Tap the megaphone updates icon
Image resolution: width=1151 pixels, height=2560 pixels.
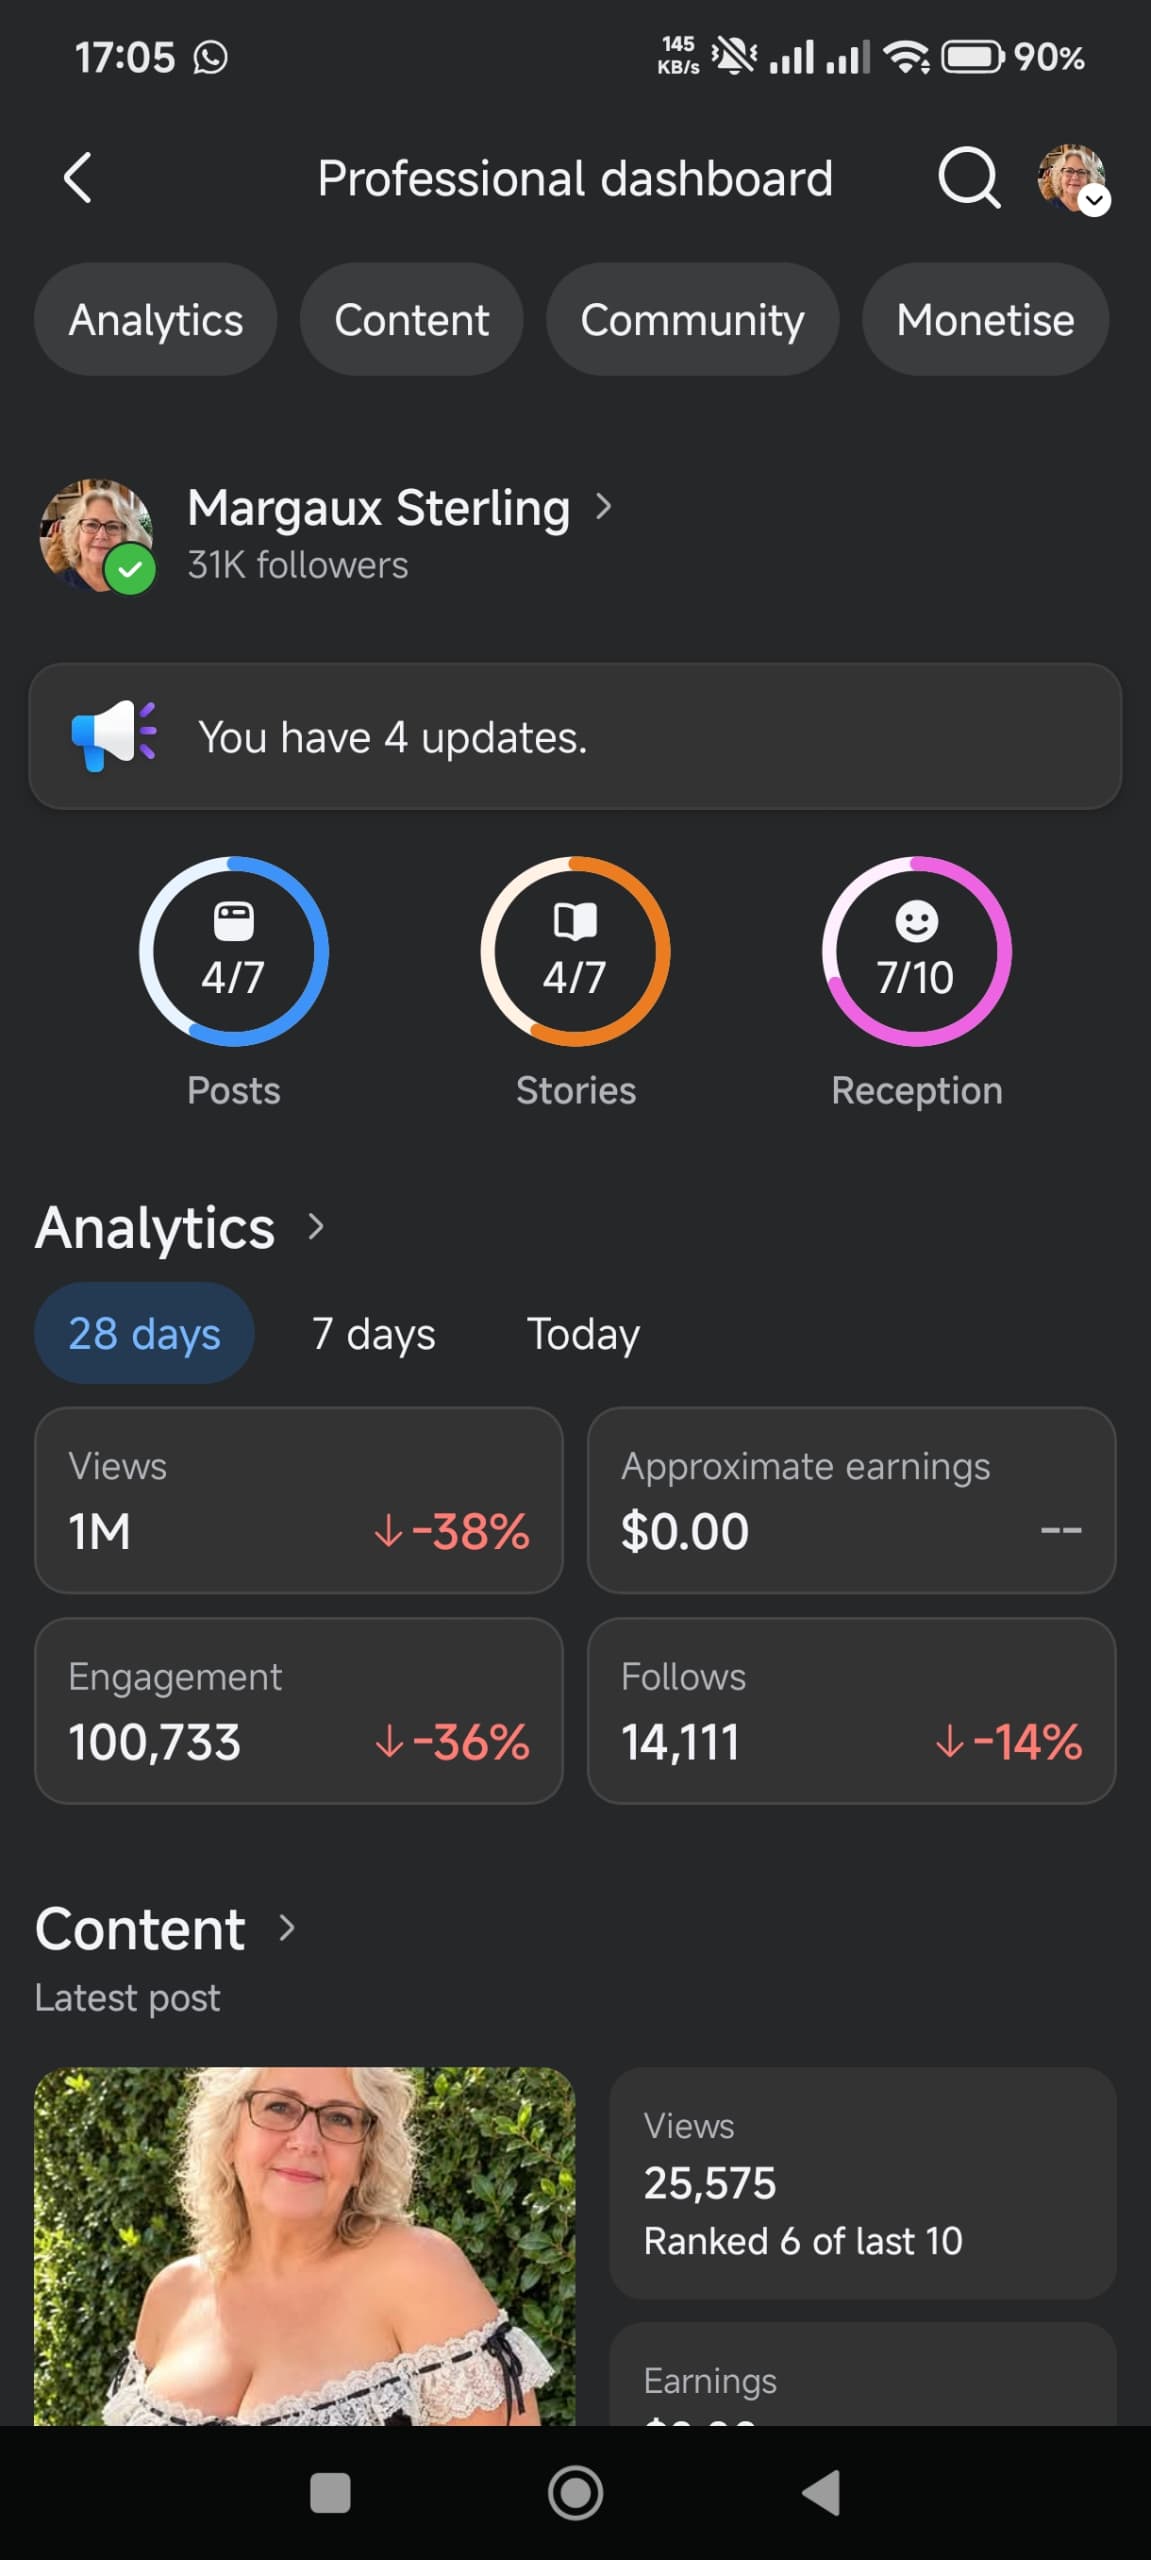pos(114,735)
